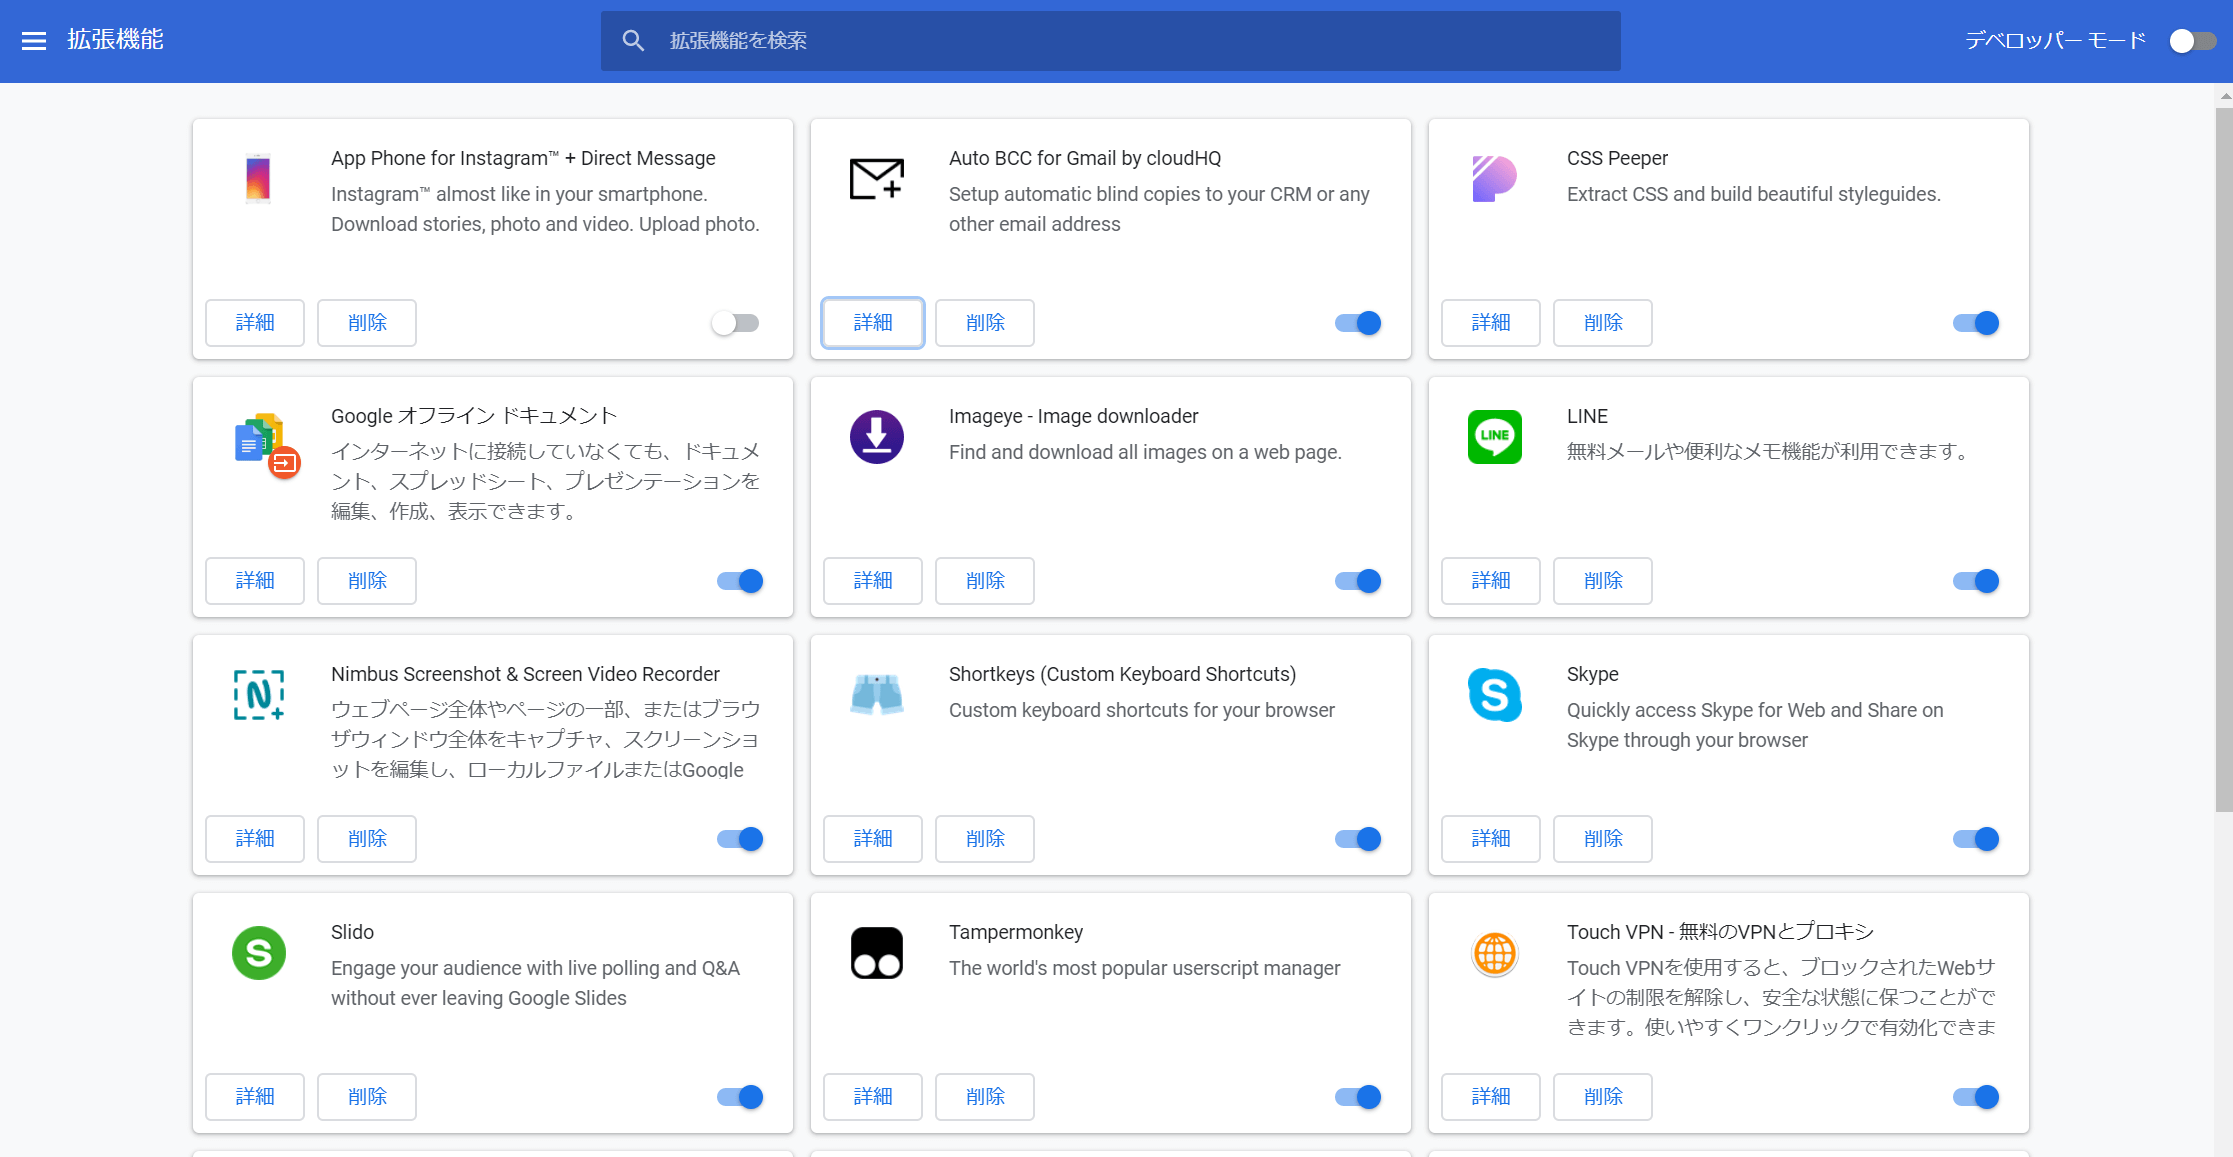Click the App Phone for Instagram icon
2233x1157 pixels.
(258, 179)
